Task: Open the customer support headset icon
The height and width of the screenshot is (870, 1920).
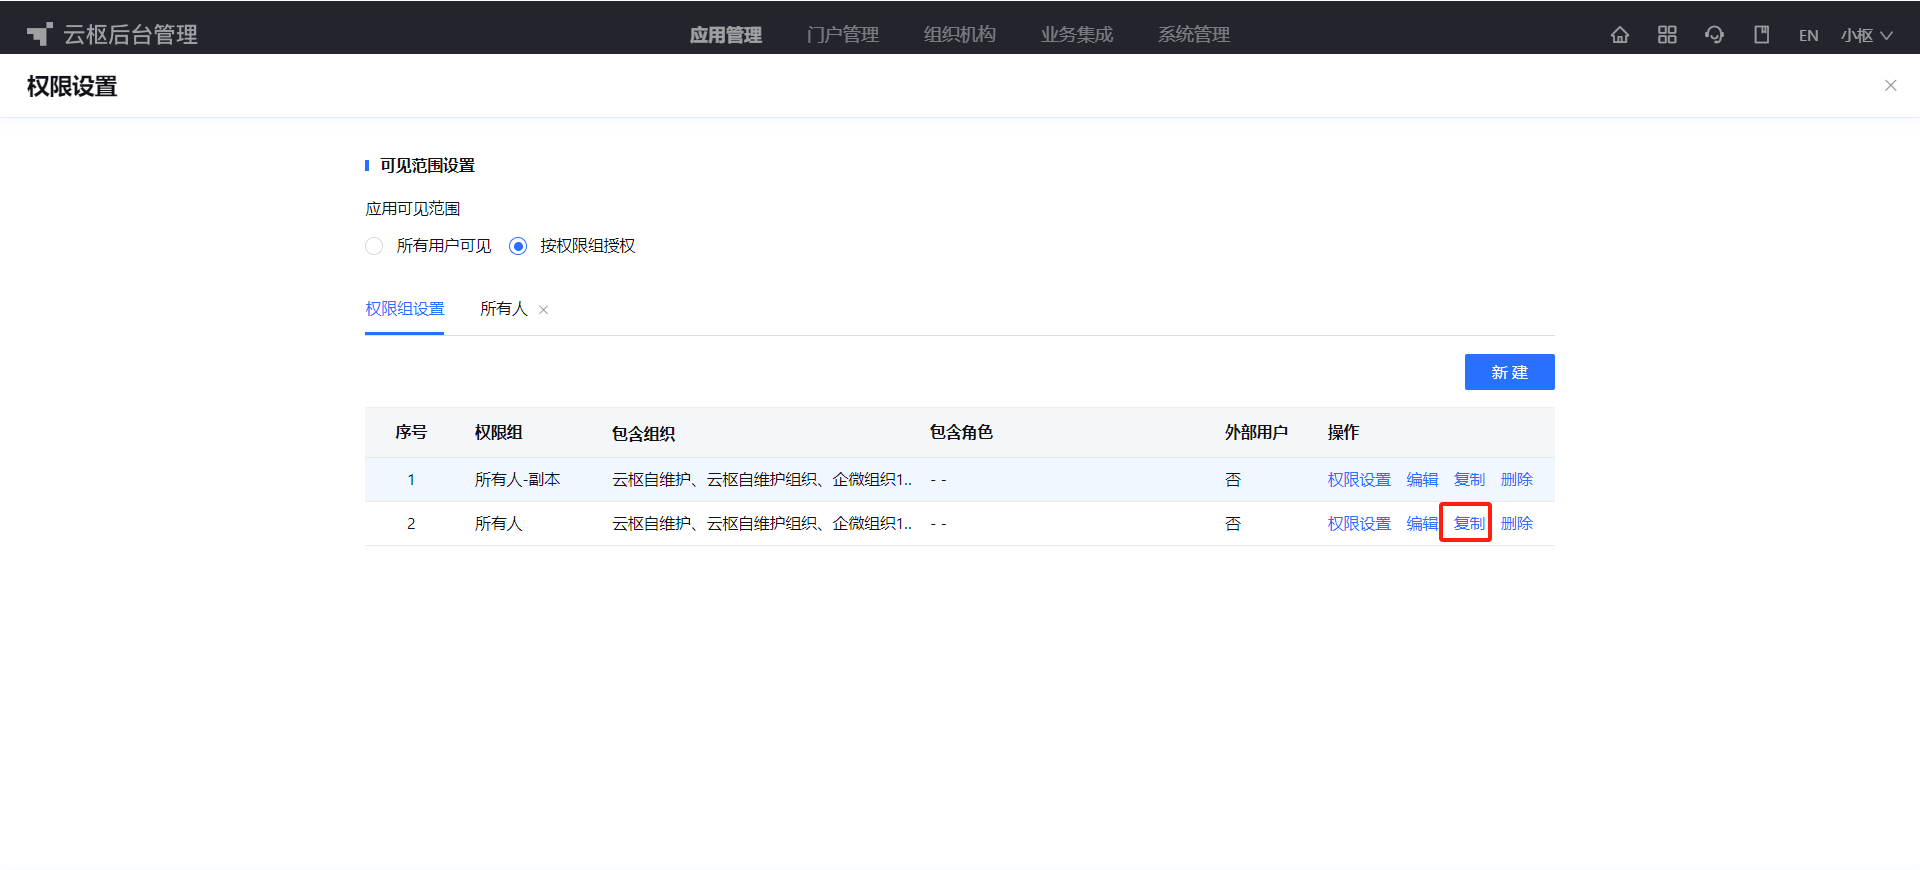Action: 1714,35
